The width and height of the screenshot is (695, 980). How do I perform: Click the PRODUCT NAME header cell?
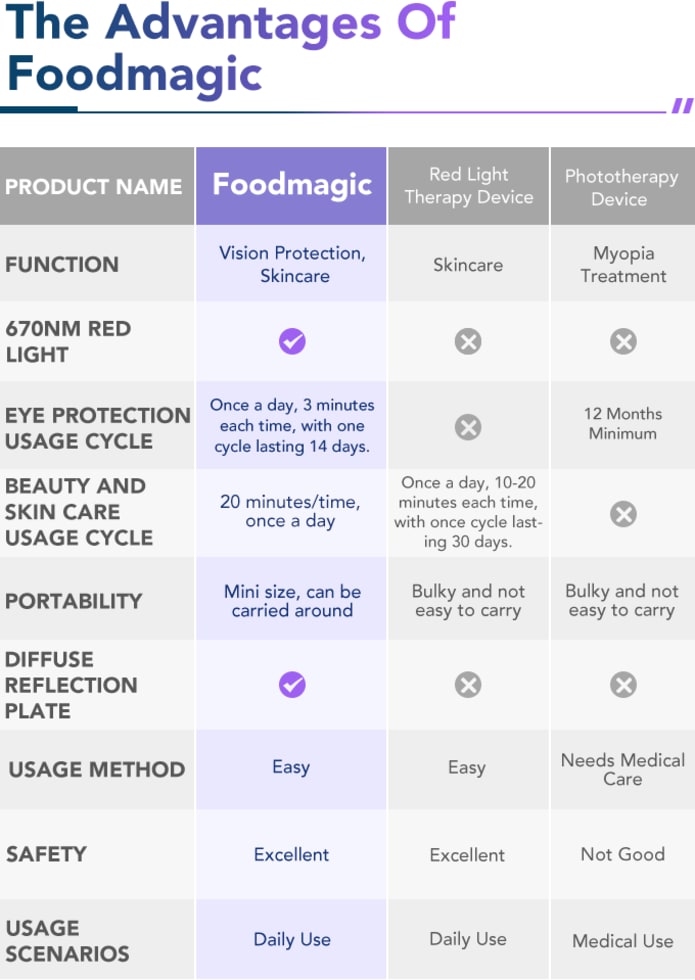(x=97, y=186)
